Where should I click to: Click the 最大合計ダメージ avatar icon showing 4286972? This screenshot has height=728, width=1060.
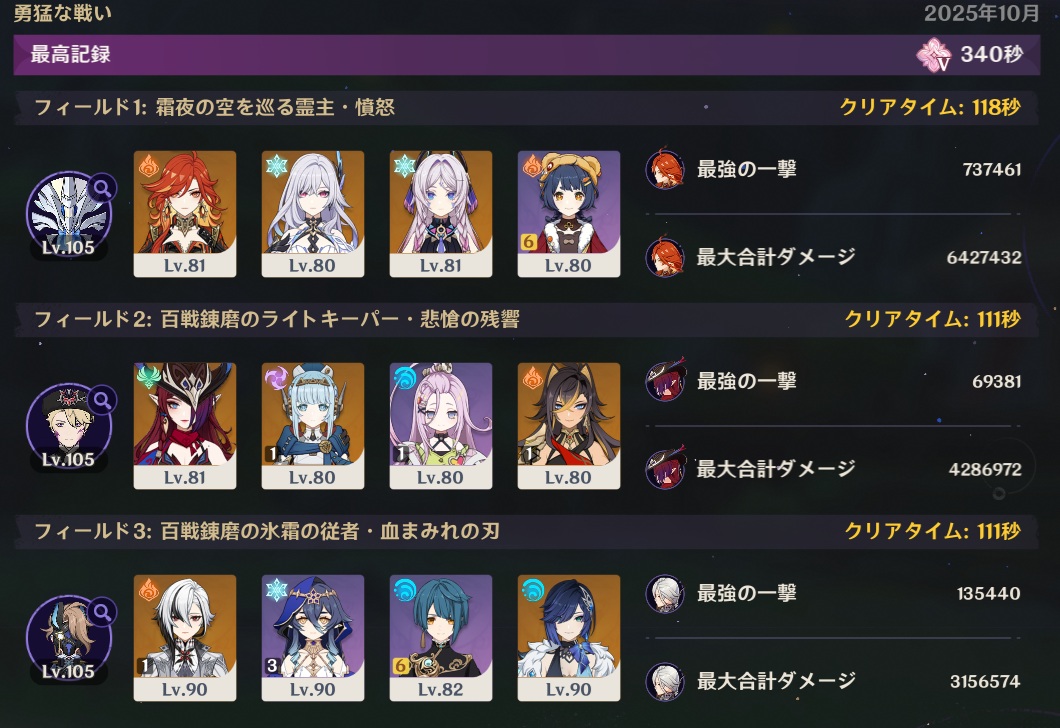[x=665, y=468]
